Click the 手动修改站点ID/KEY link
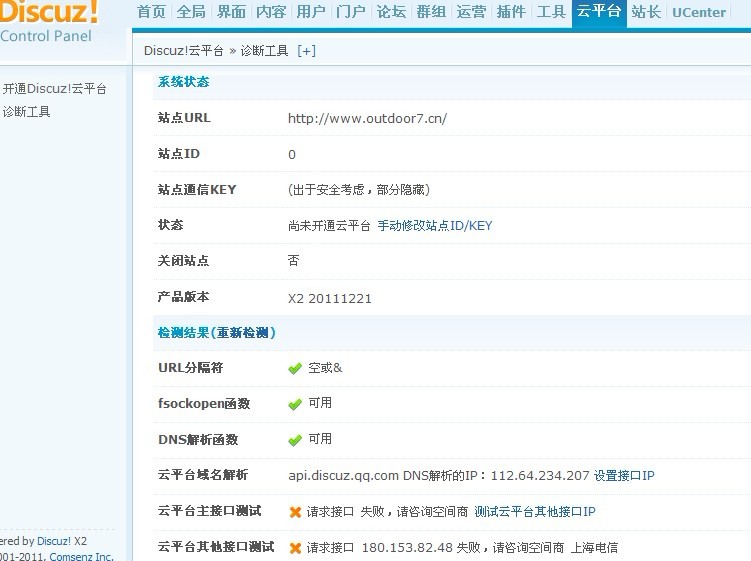 point(435,226)
